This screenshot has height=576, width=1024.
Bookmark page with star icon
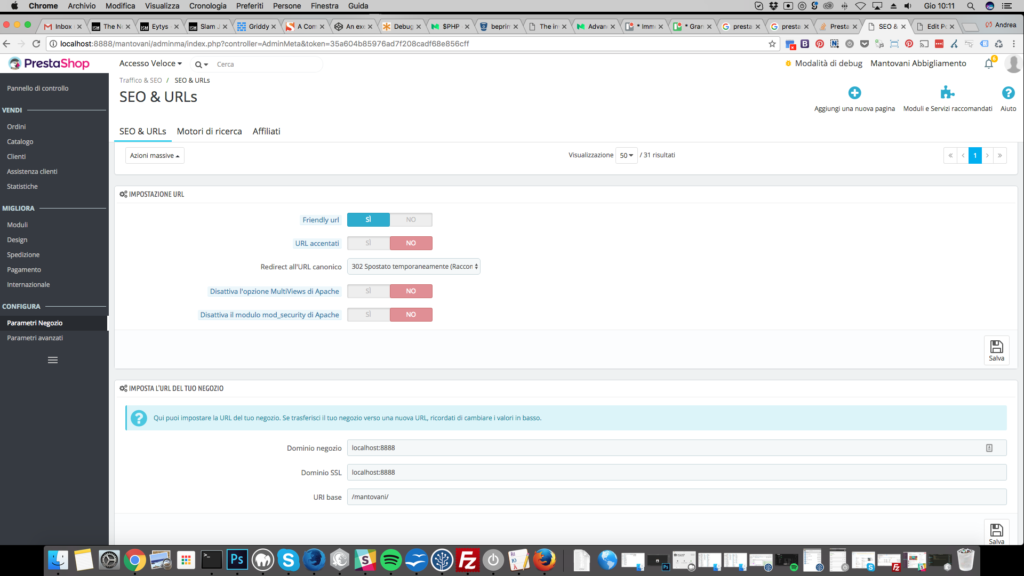772,44
